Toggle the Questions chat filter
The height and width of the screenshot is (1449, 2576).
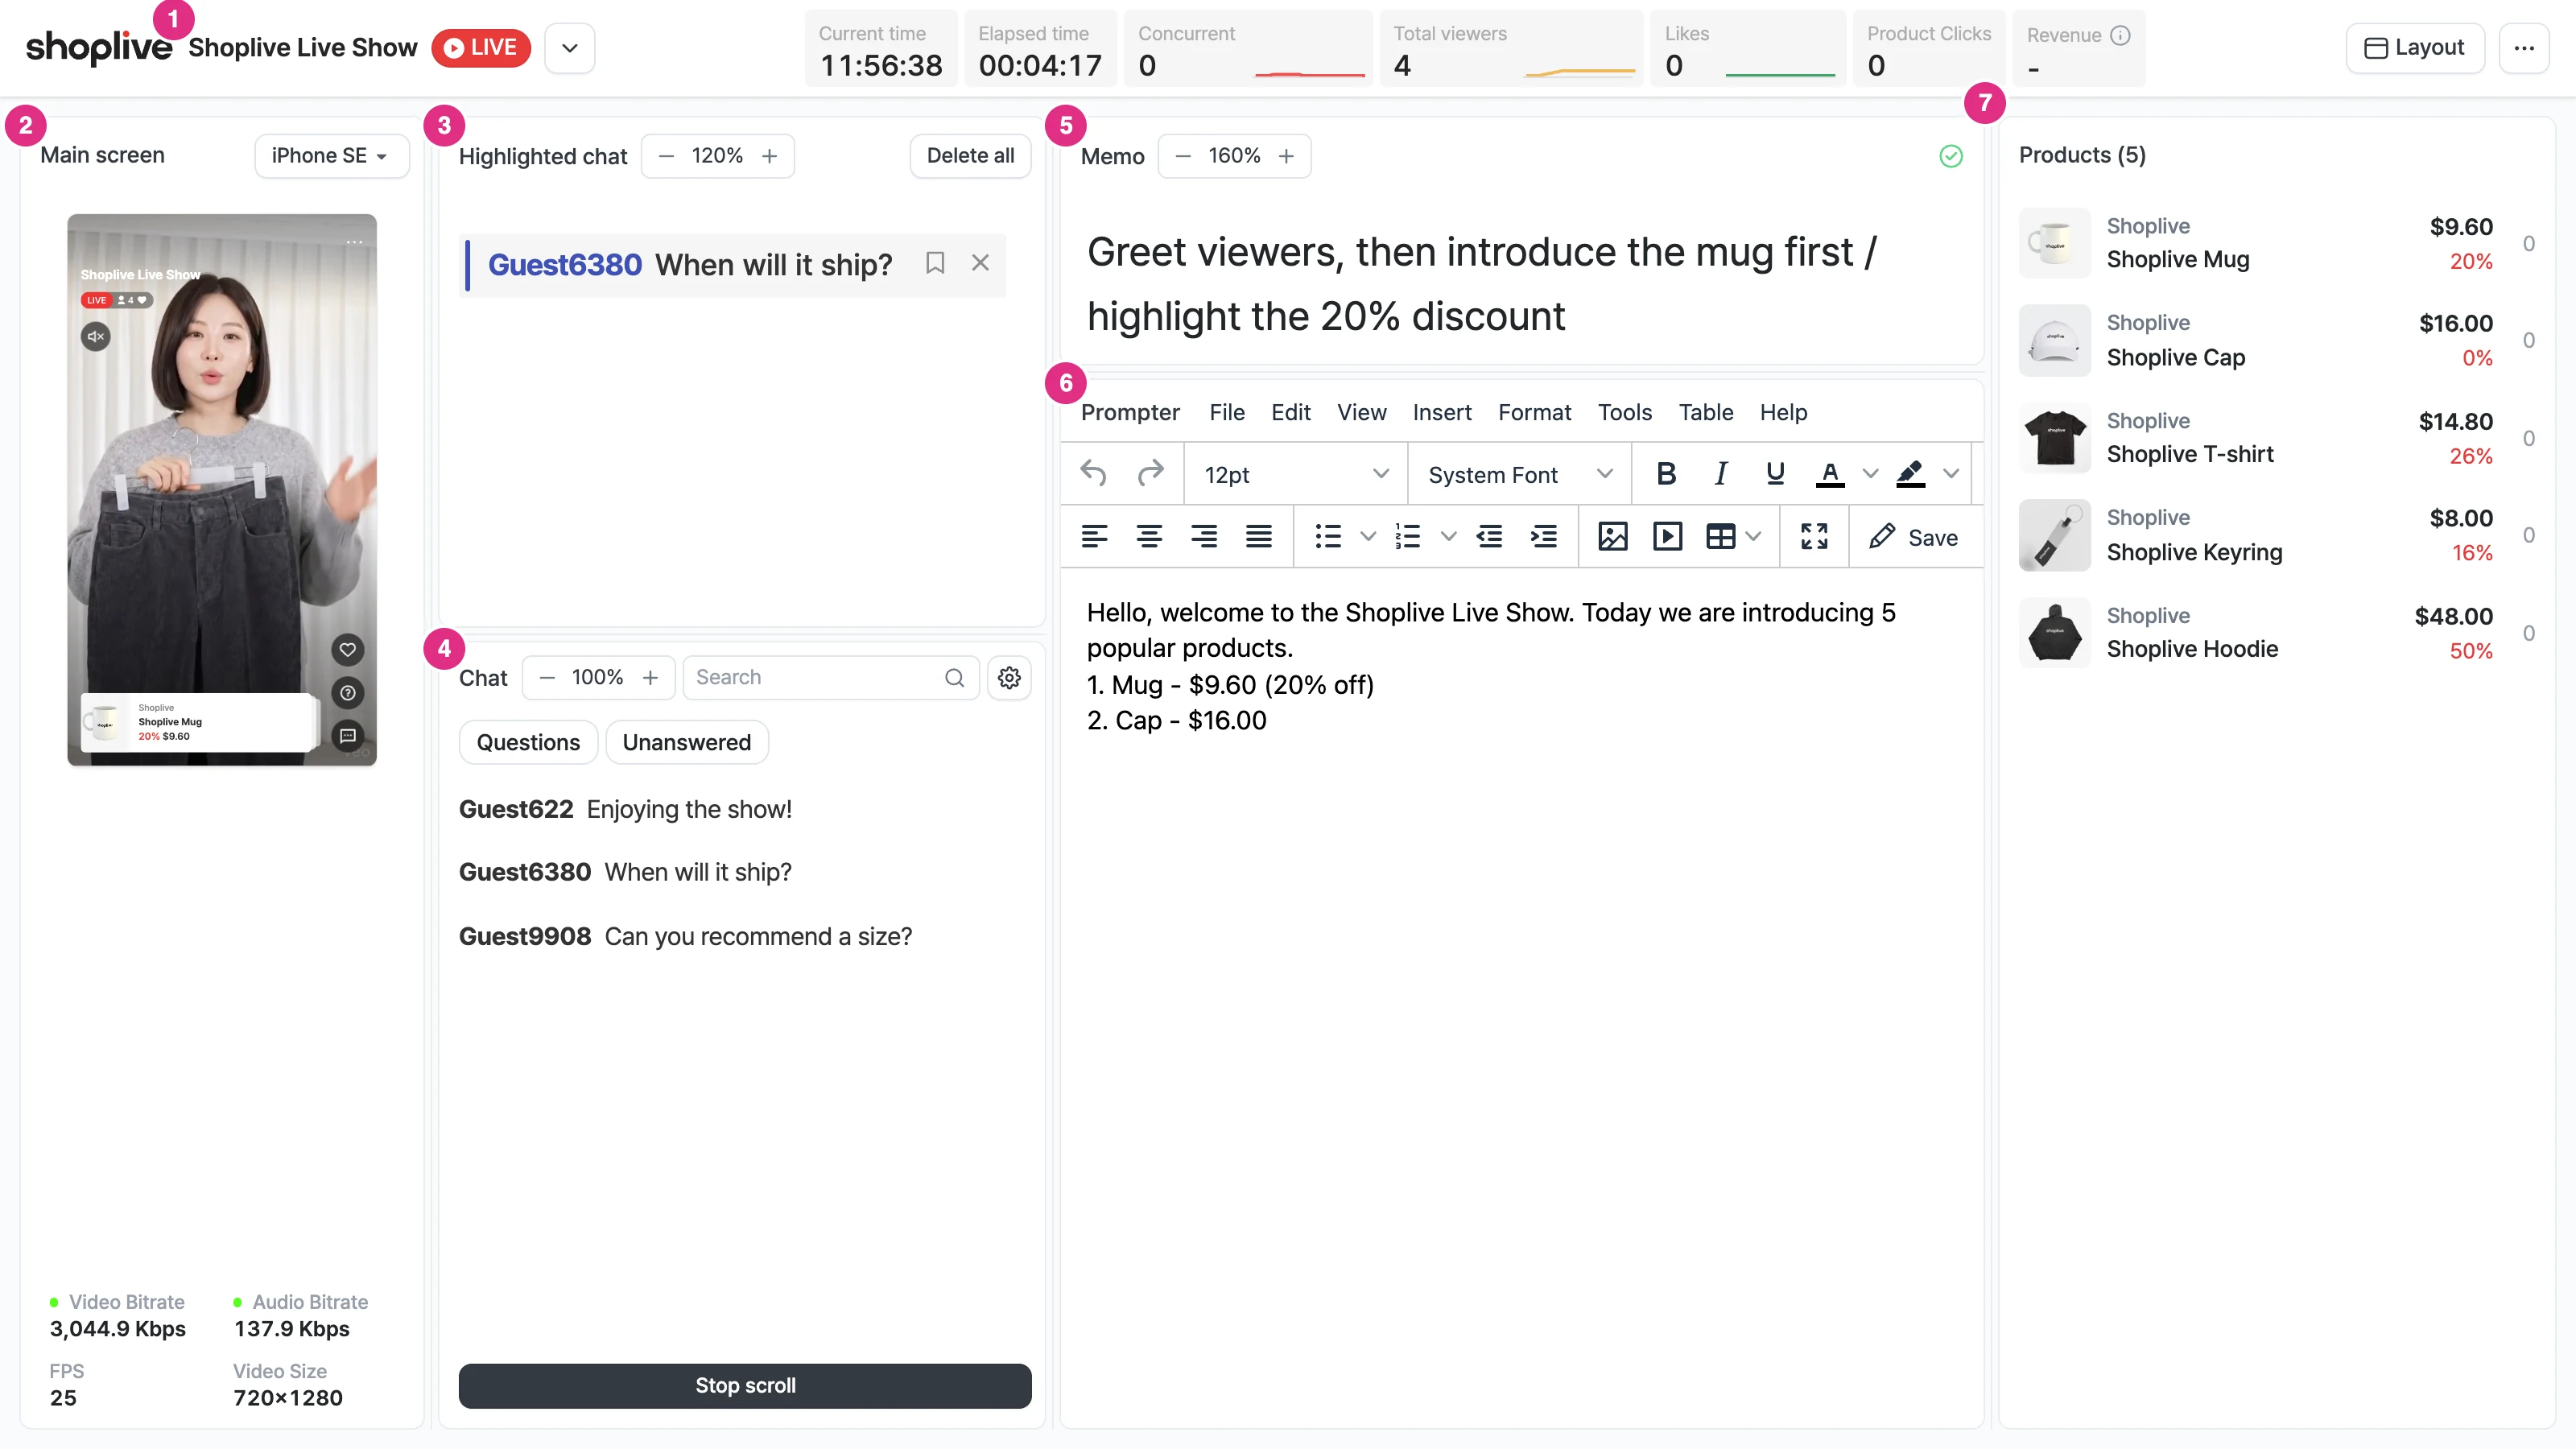(528, 742)
